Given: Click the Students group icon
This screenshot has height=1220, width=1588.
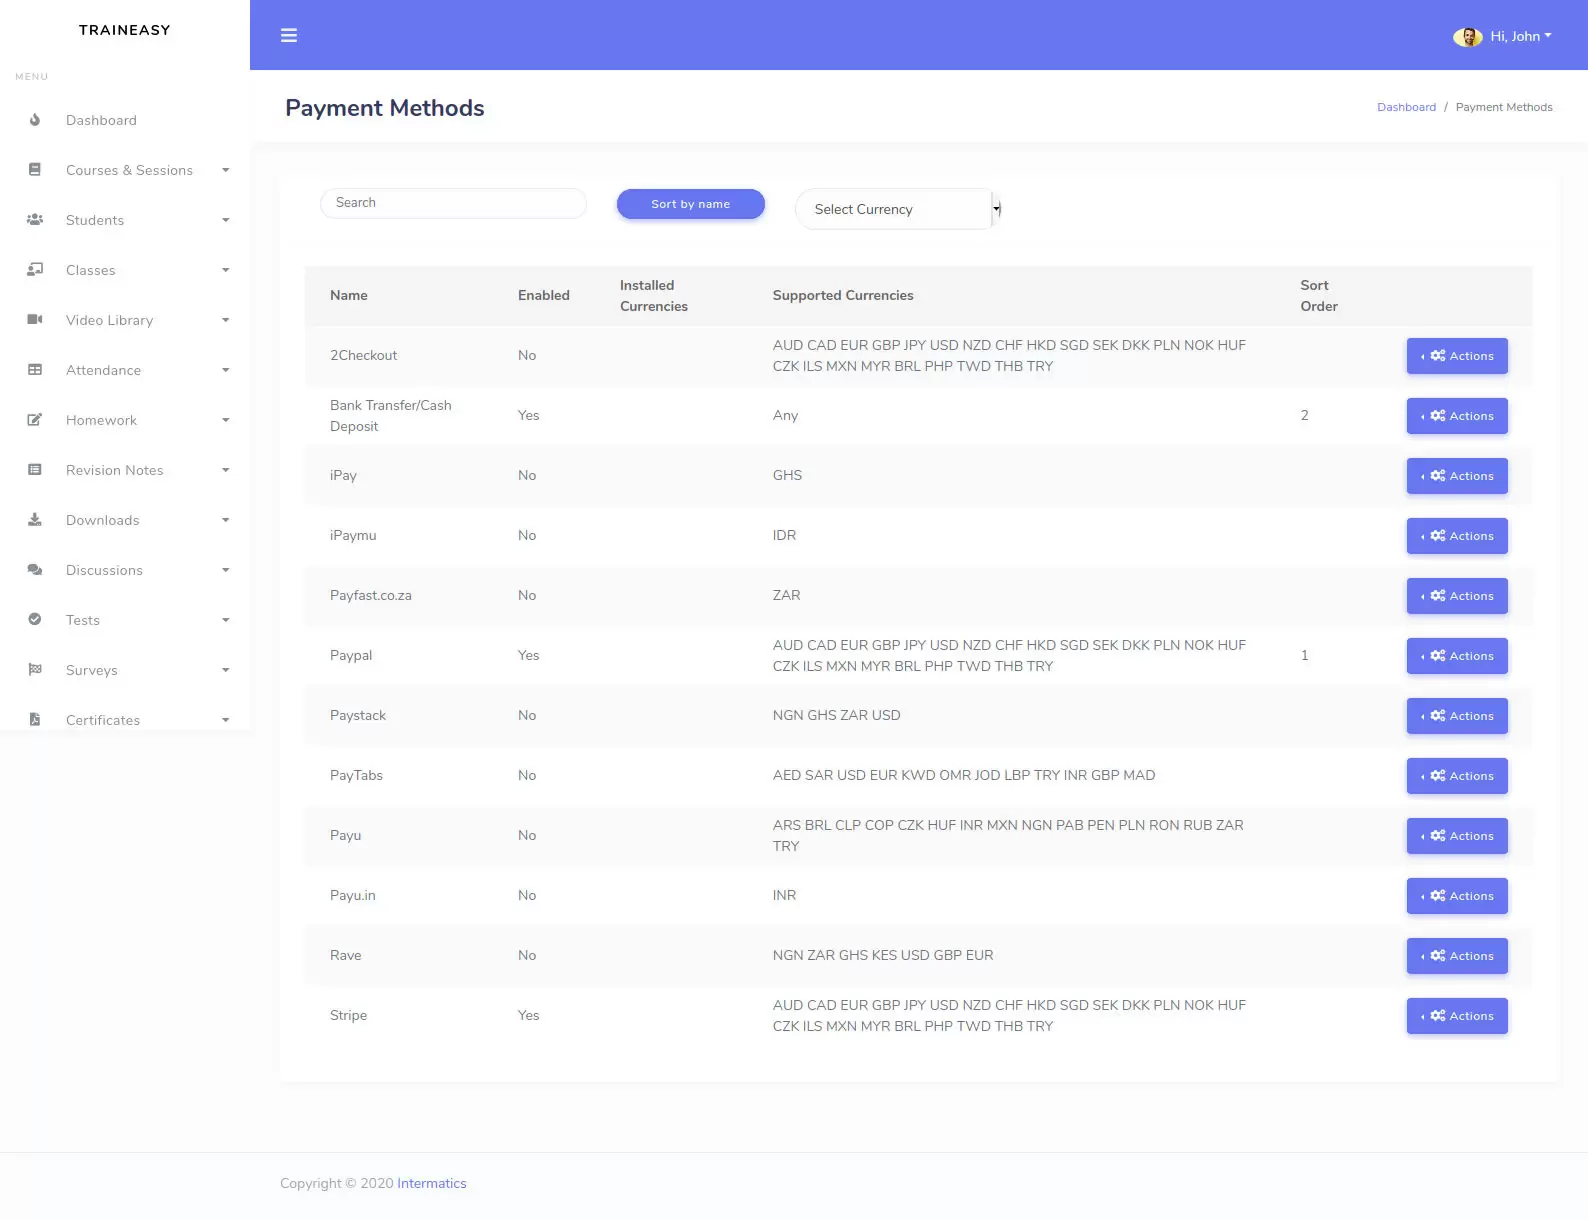Looking at the screenshot, I should 35,220.
